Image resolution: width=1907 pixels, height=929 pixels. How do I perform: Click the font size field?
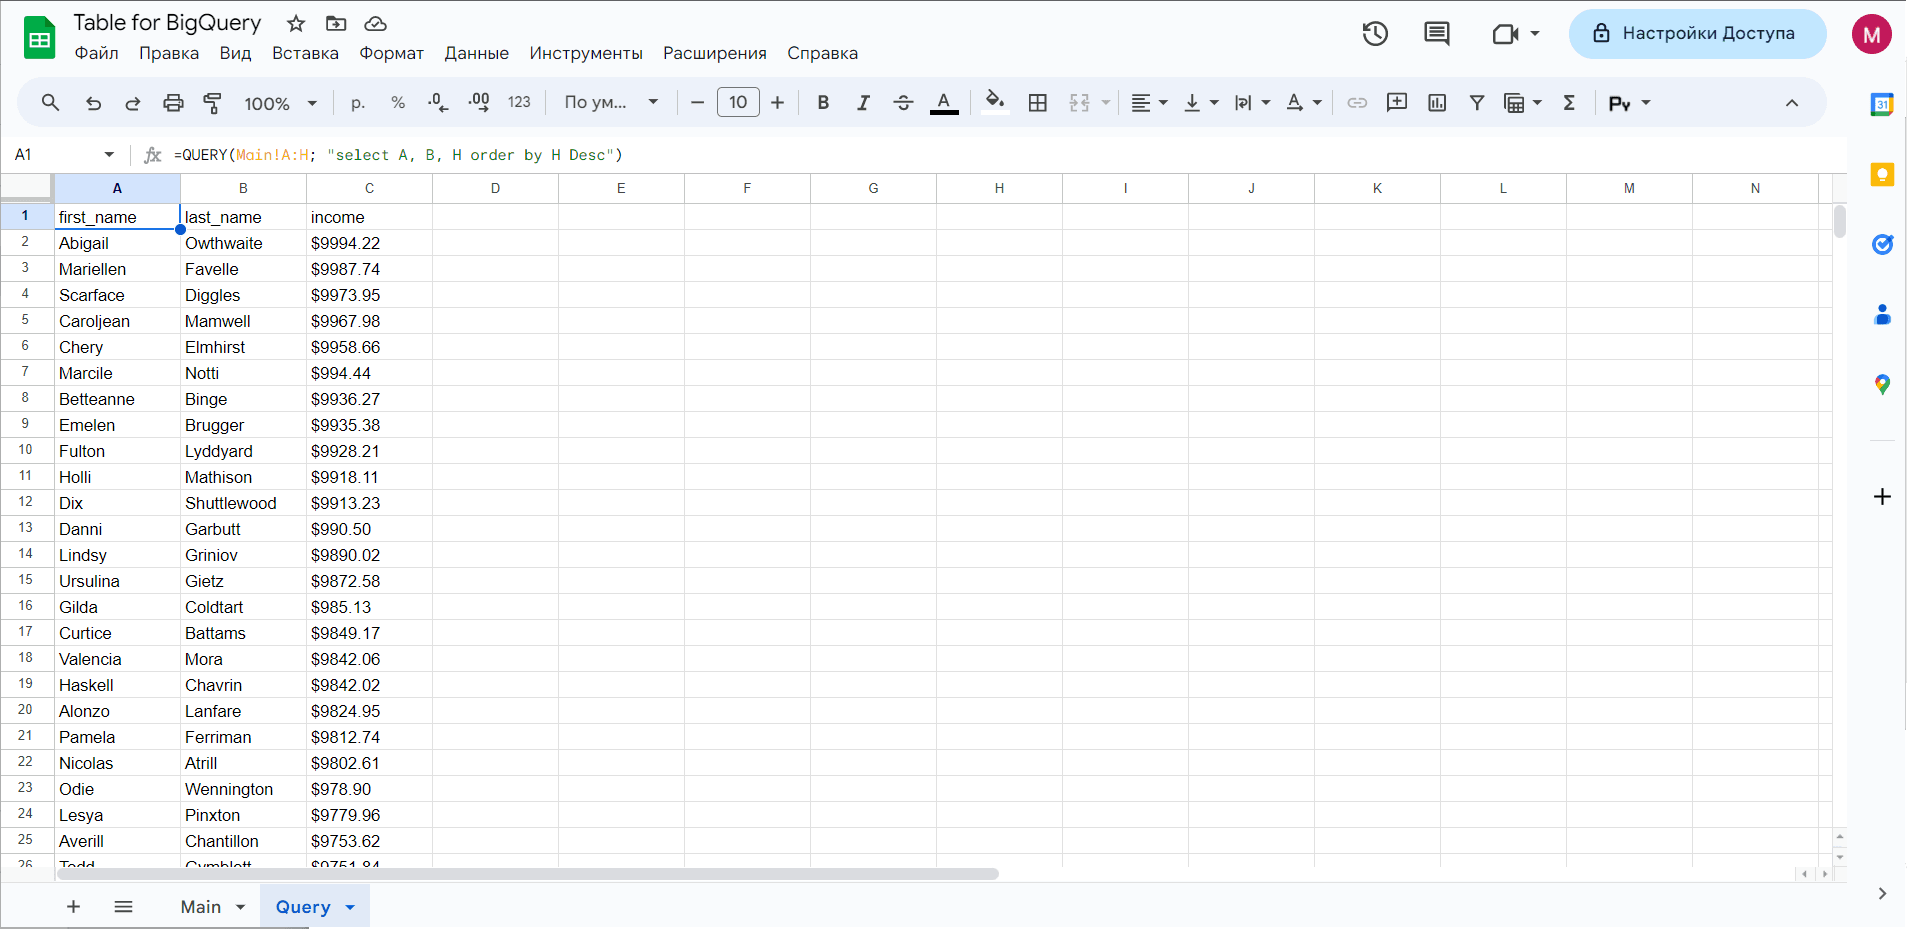coord(738,102)
